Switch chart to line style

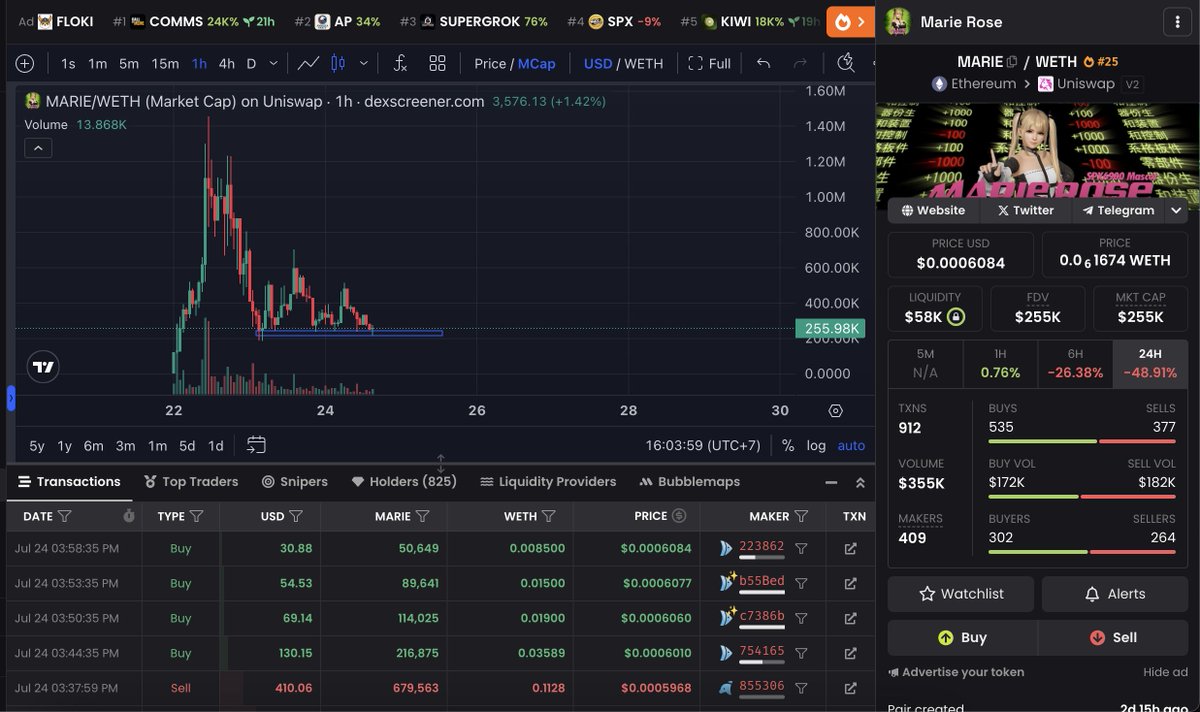309,63
